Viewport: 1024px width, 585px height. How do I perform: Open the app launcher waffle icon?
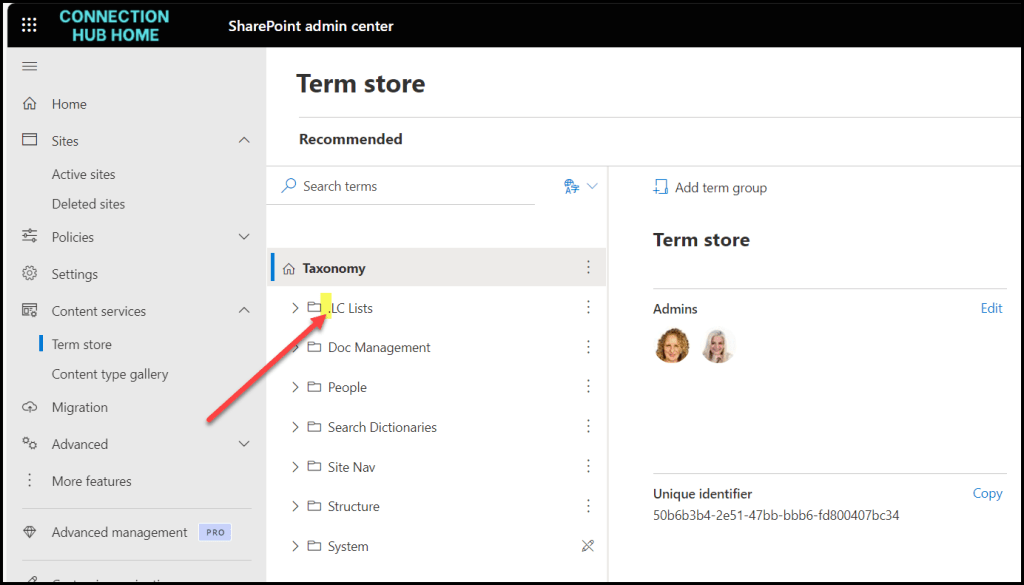tap(29, 25)
